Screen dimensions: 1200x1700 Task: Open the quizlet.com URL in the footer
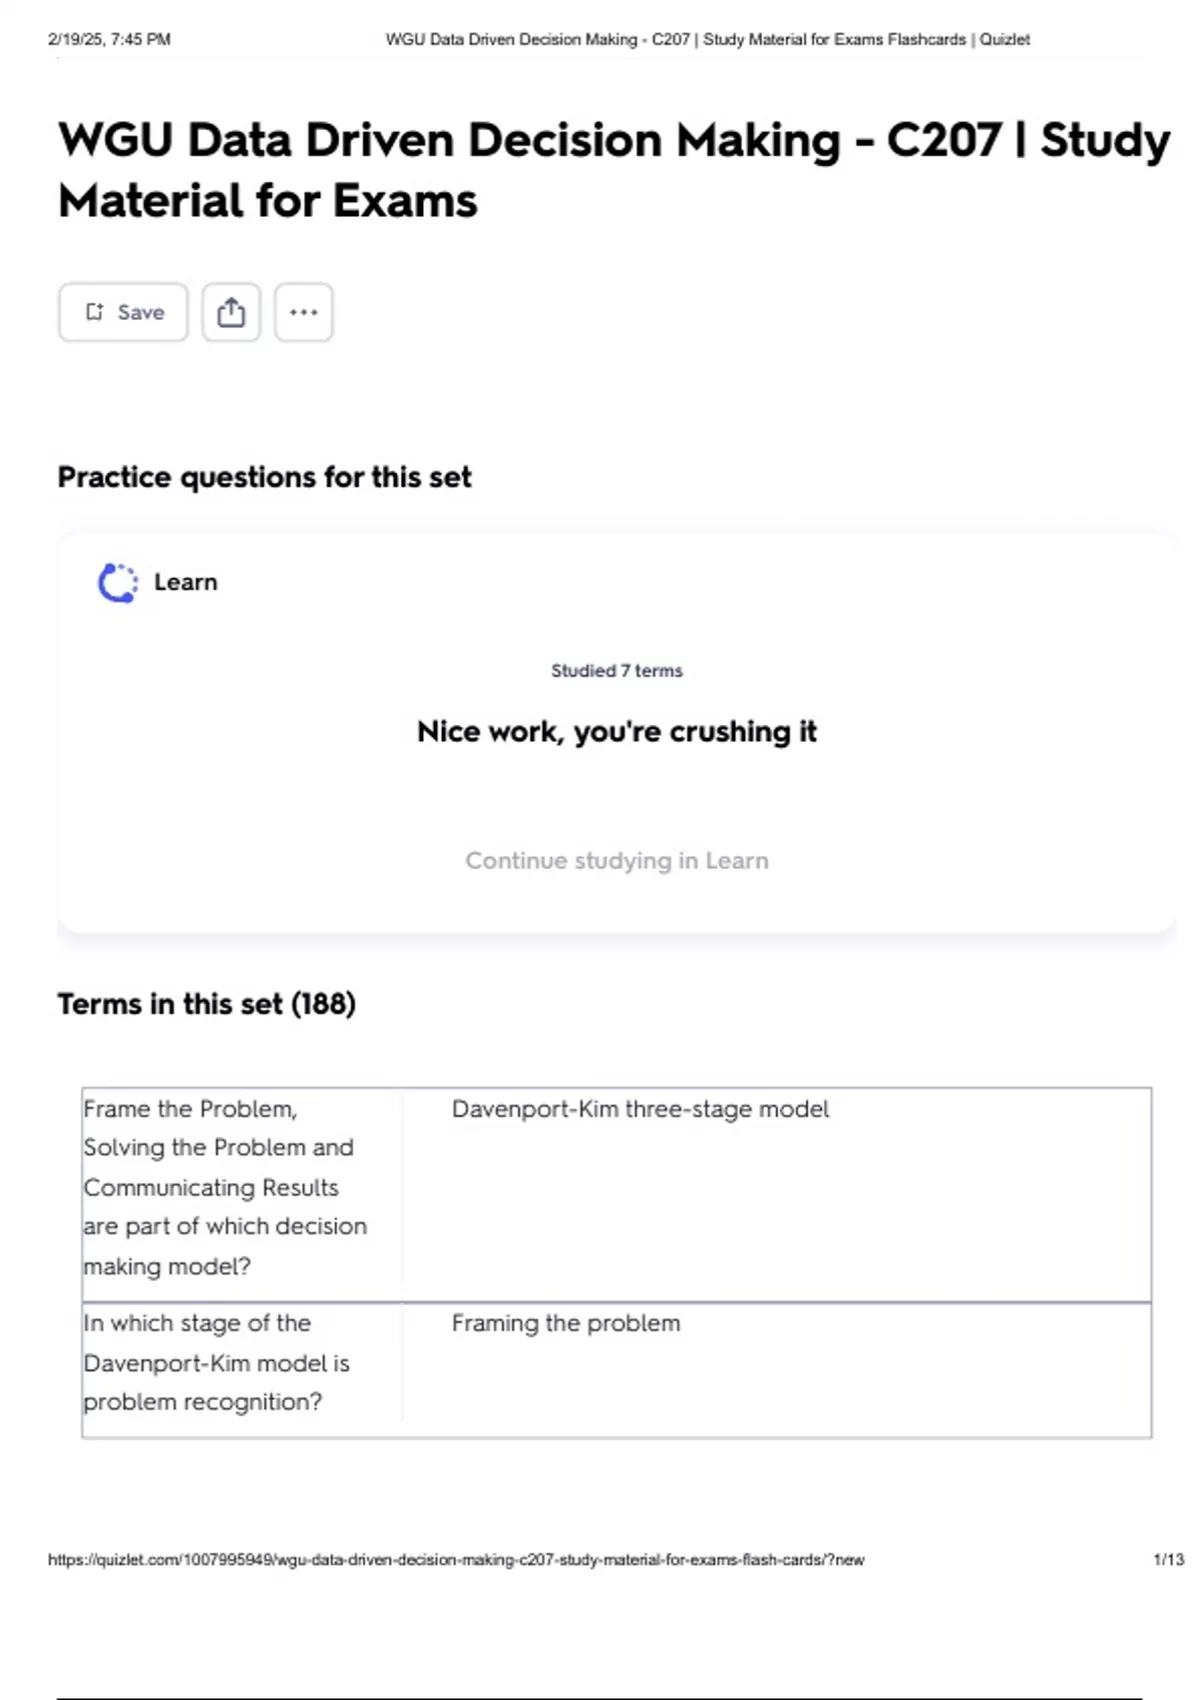[456, 1559]
